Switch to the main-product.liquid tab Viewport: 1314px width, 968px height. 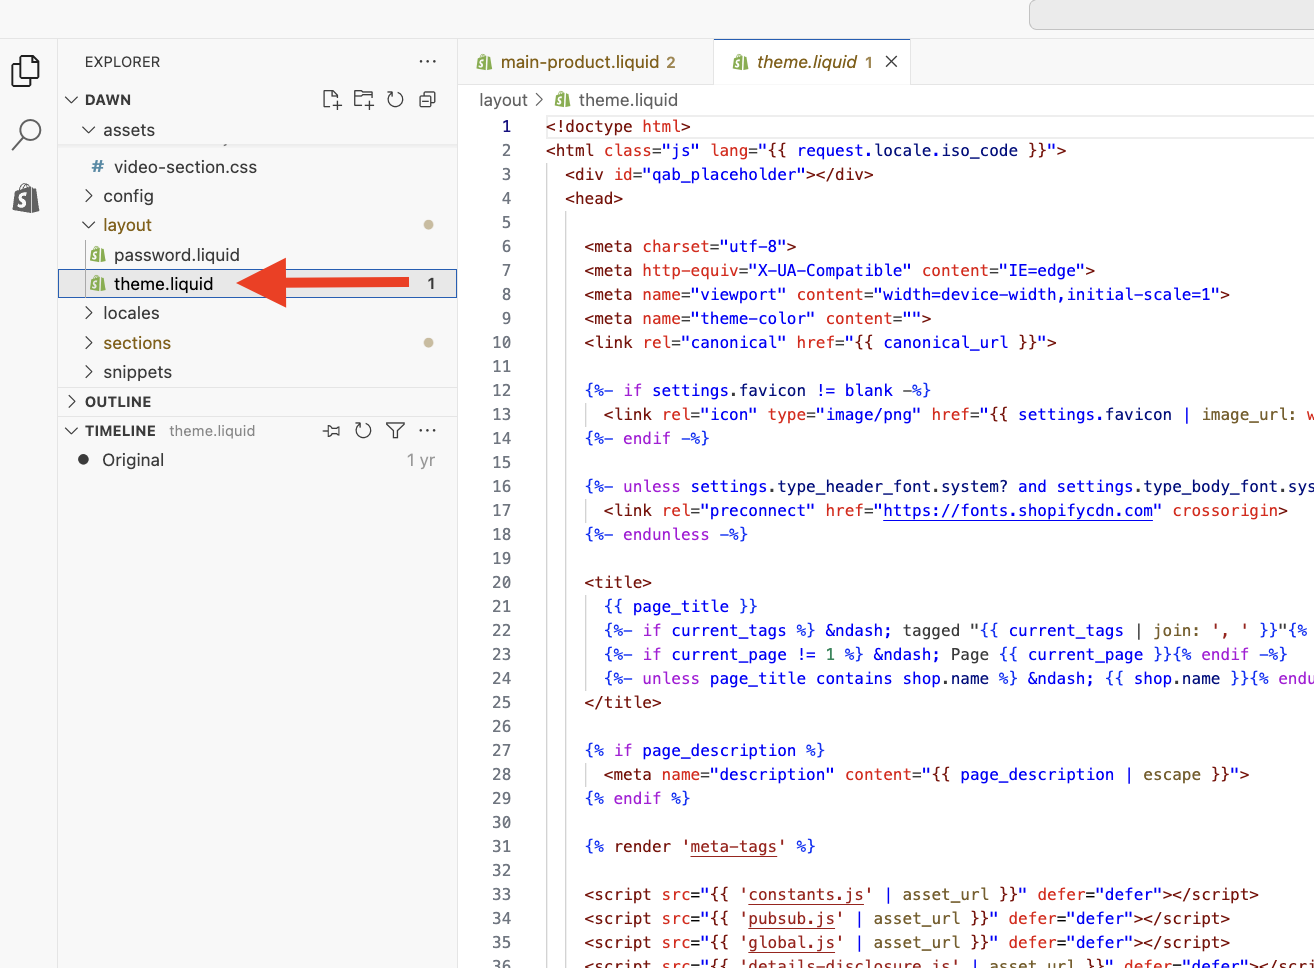[579, 62]
